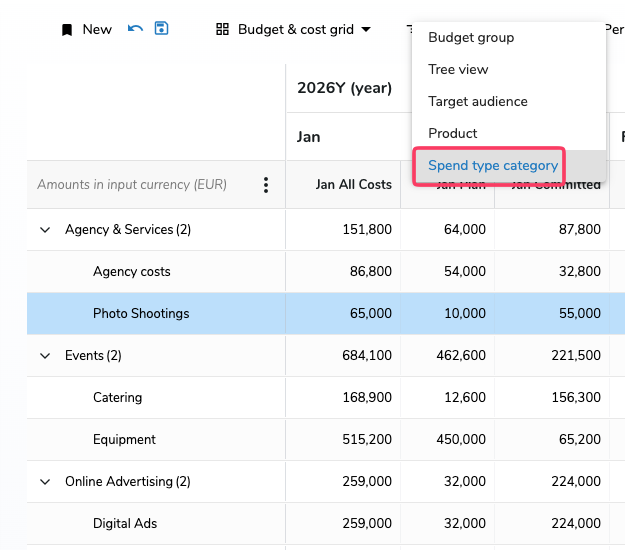Screen dimensions: 625x550
Task: Click the 168,900 Catering cell
Action: coord(344,397)
